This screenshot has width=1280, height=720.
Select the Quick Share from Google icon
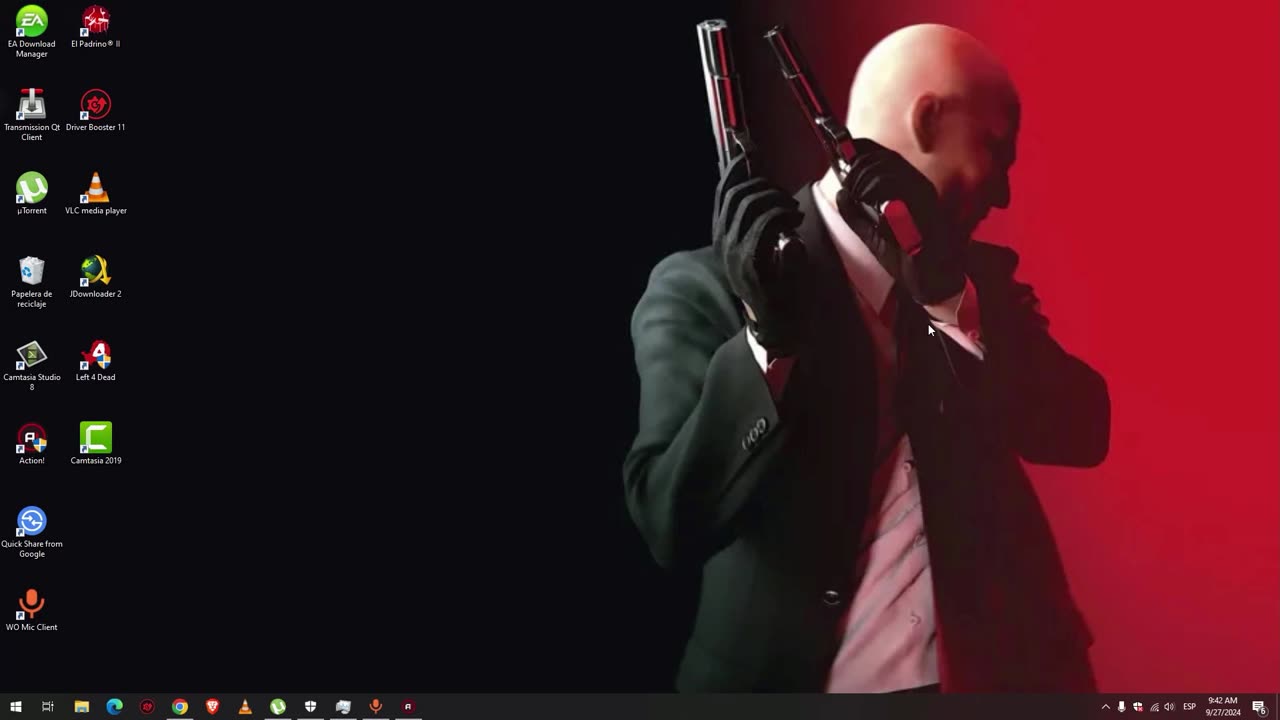coord(31,532)
